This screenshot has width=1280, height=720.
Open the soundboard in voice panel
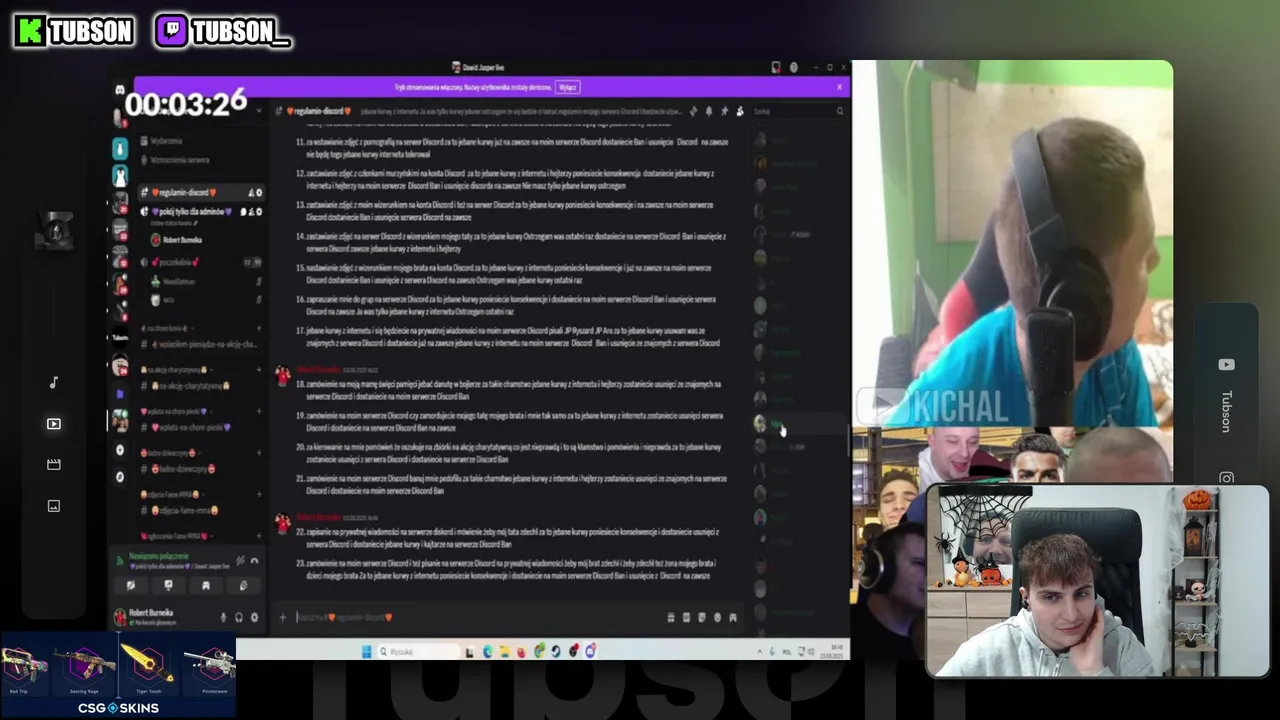click(243, 586)
